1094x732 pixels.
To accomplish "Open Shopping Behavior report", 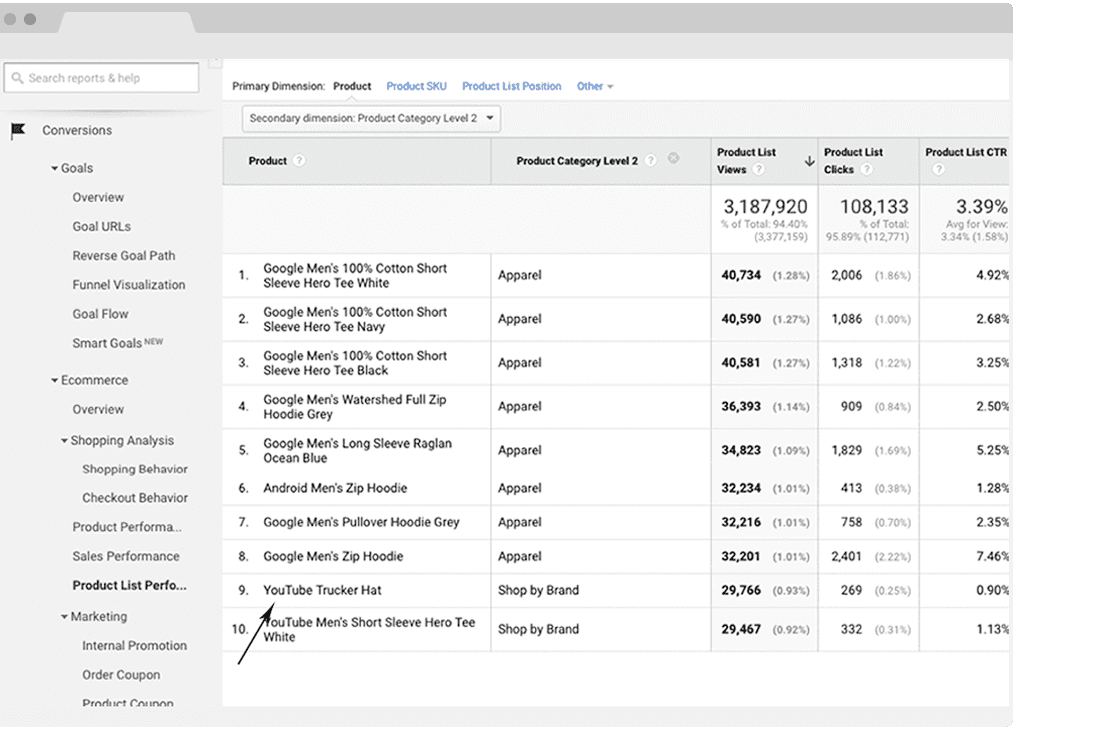I will coord(135,469).
